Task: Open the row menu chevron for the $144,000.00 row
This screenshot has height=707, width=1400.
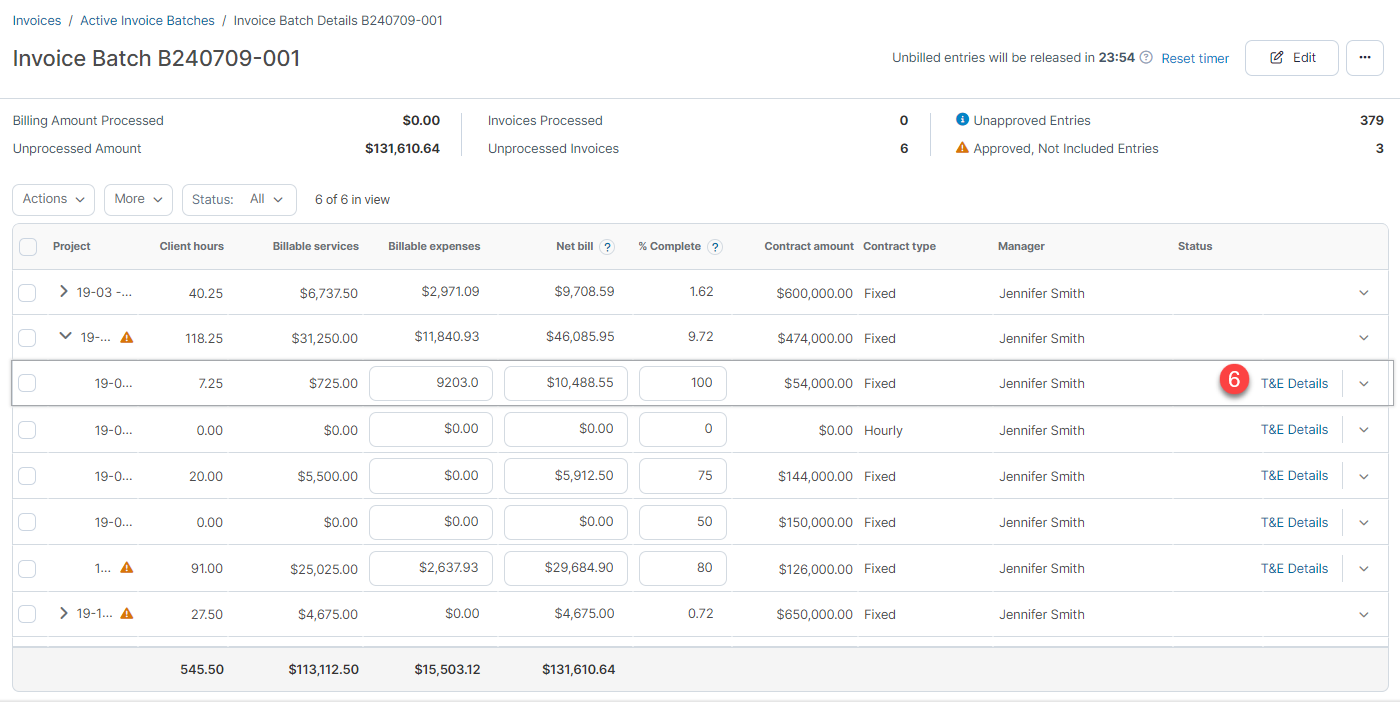Action: pyautogui.click(x=1364, y=476)
